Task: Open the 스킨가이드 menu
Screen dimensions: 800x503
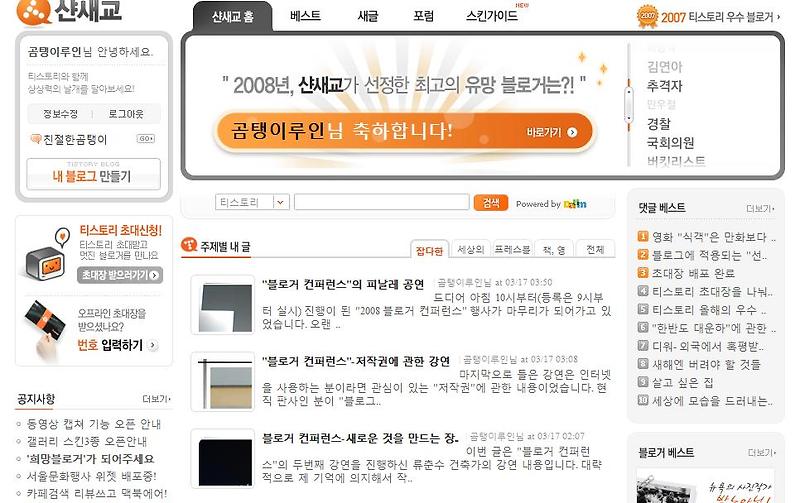Action: point(492,16)
